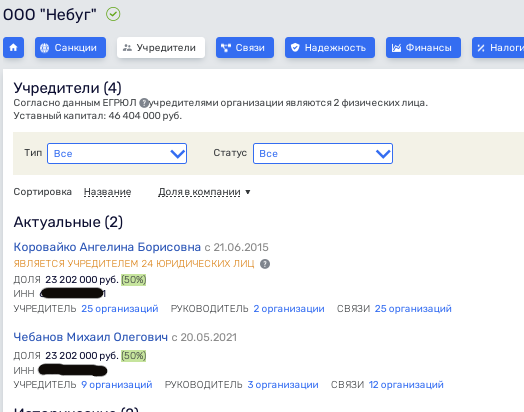Open Чебанов Михаил Олегович profile
The height and width of the screenshot is (412, 524).
[x=91, y=337]
